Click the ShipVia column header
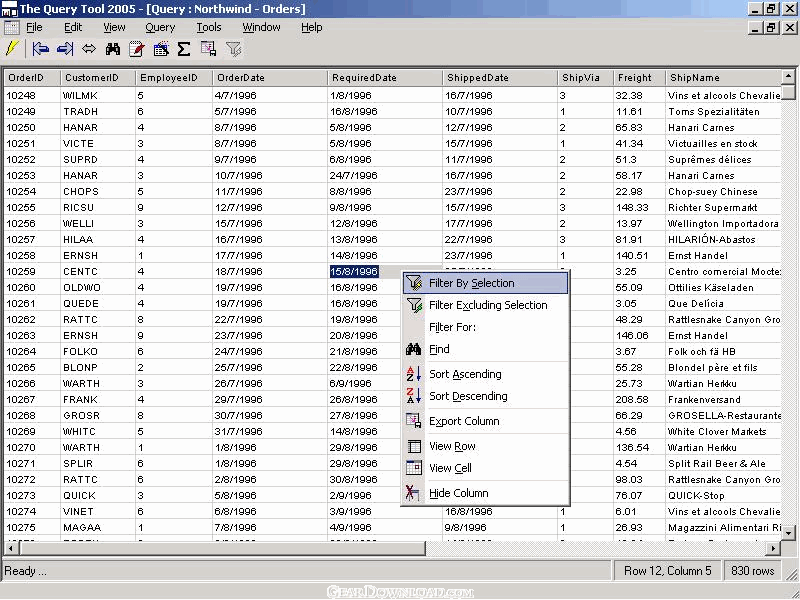 (x=586, y=78)
